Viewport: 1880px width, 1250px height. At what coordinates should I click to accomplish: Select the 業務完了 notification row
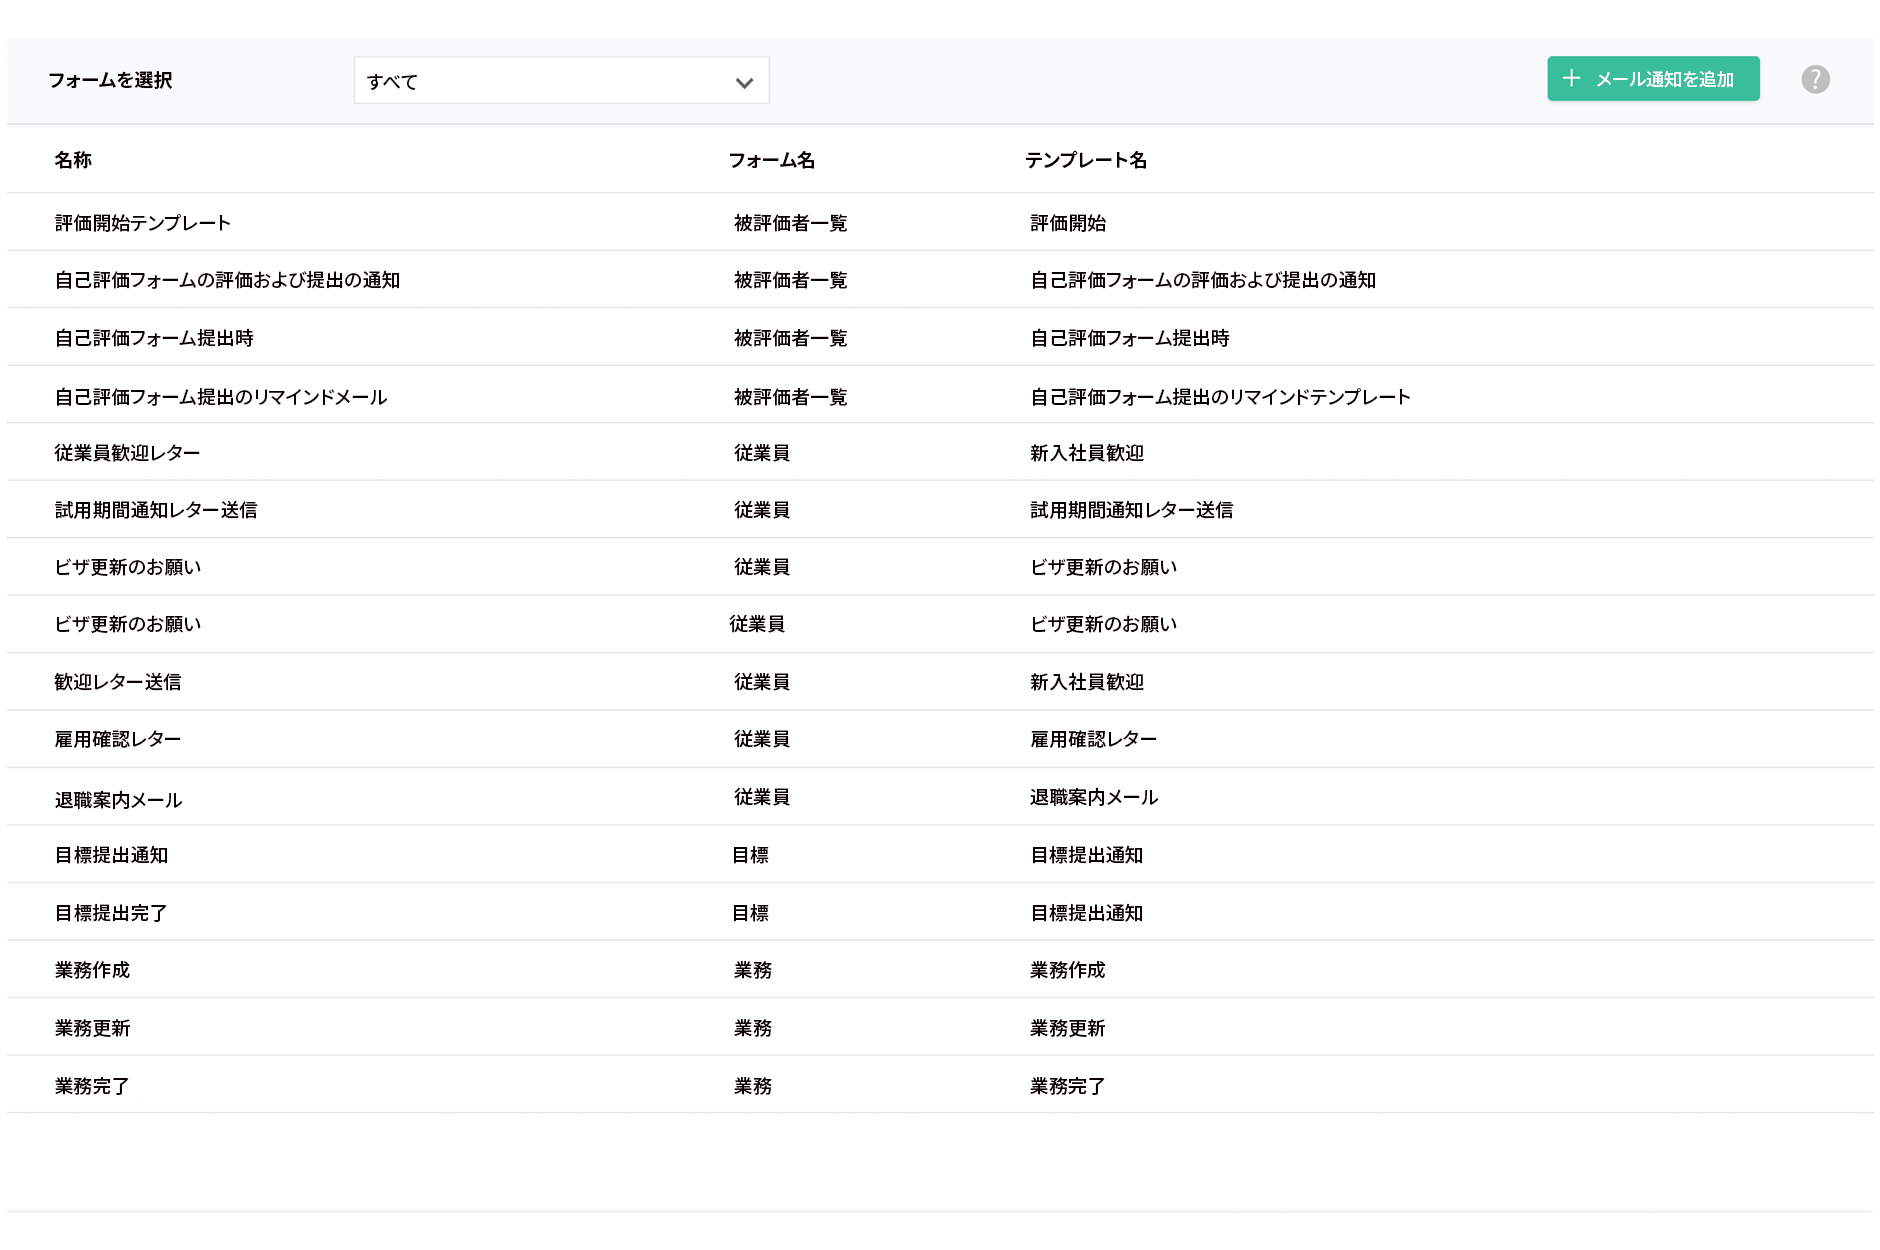[94, 1085]
